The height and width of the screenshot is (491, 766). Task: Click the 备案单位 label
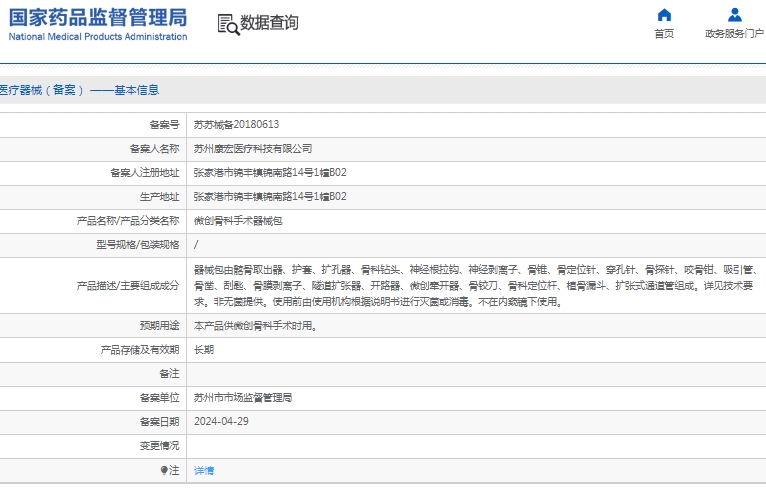(160, 398)
